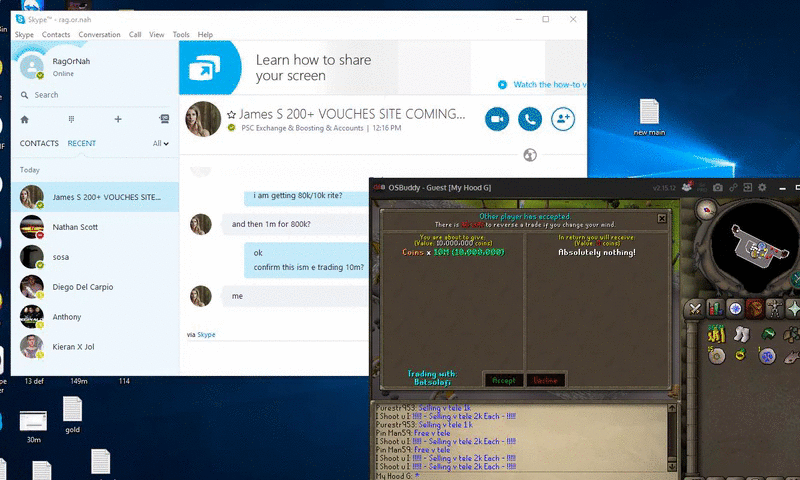Open the Help menu in Skype
The image size is (800, 480).
[205, 35]
